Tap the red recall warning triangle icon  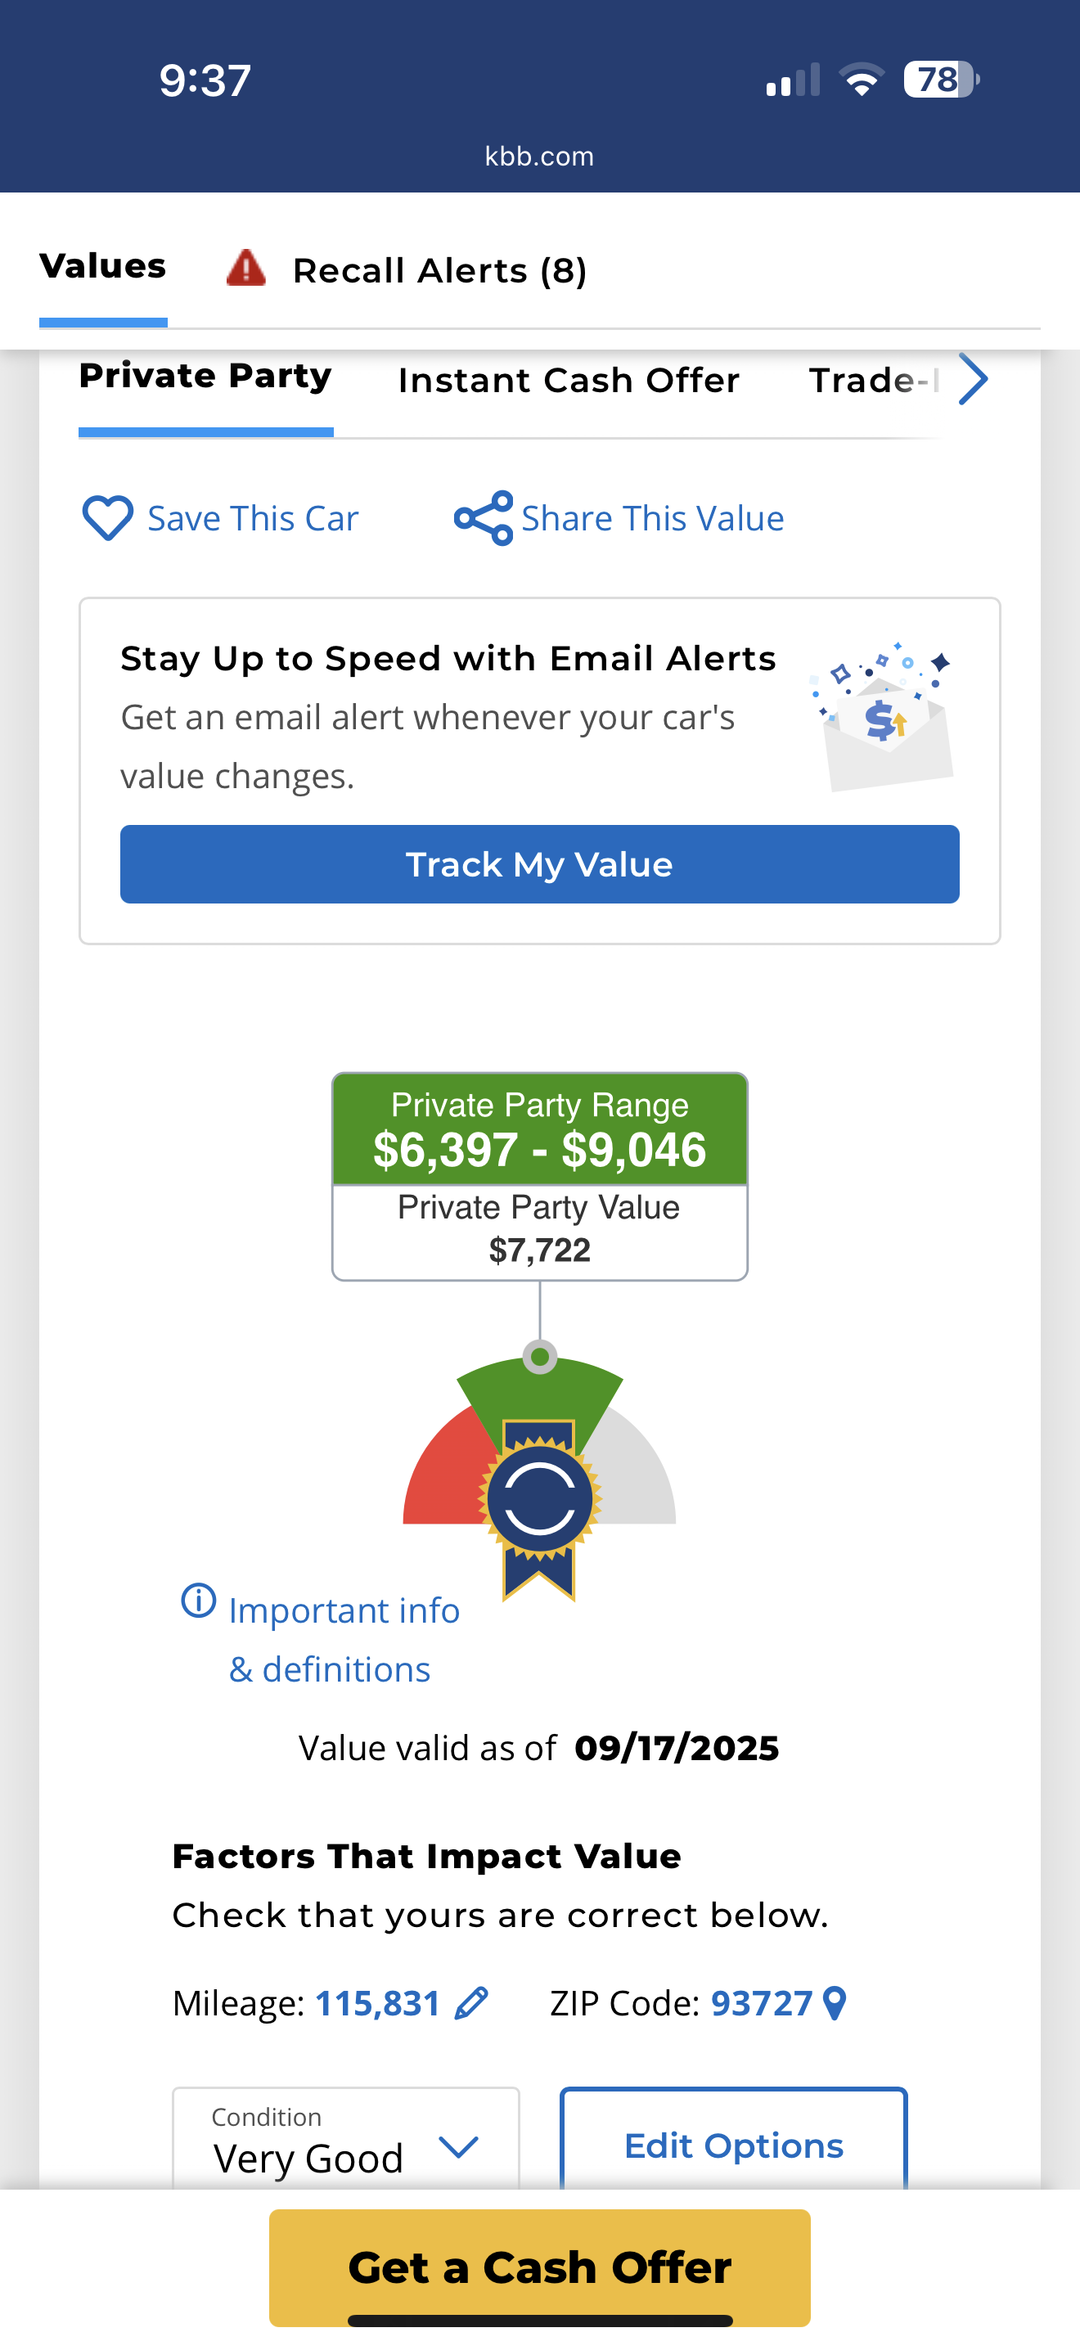[x=246, y=269]
